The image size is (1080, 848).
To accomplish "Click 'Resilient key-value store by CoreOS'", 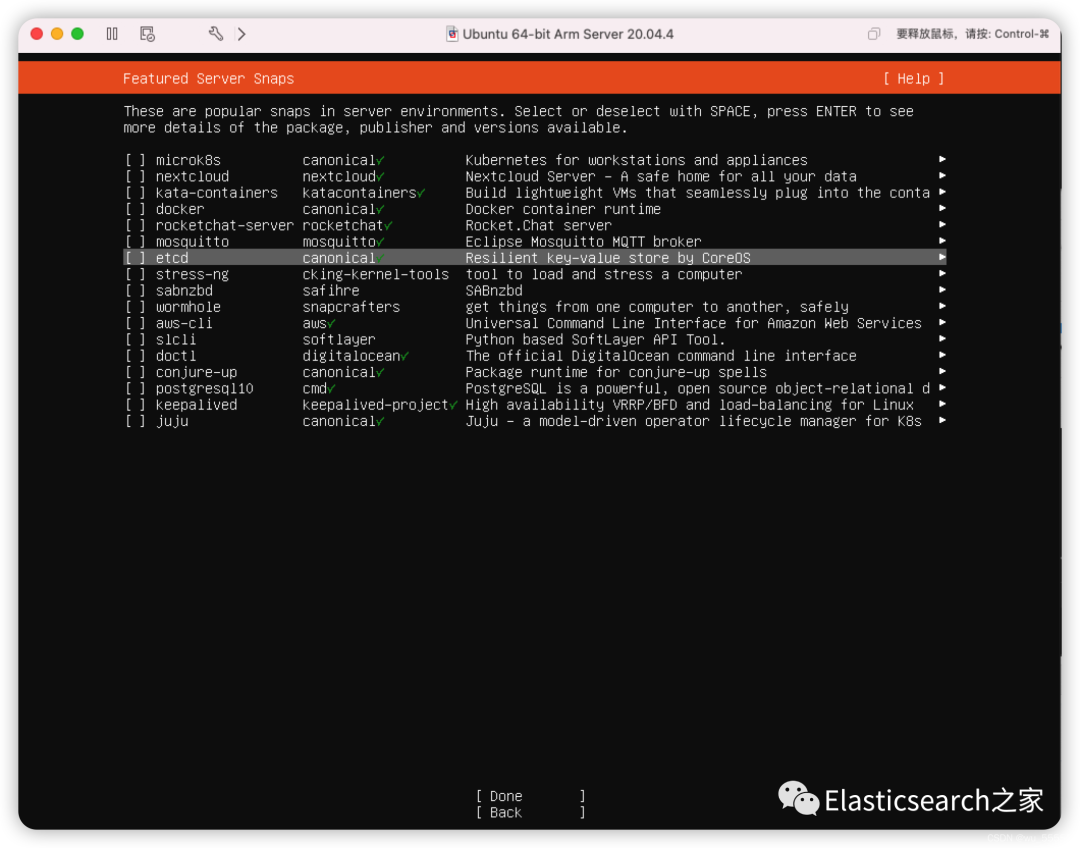I will [x=608, y=258].
